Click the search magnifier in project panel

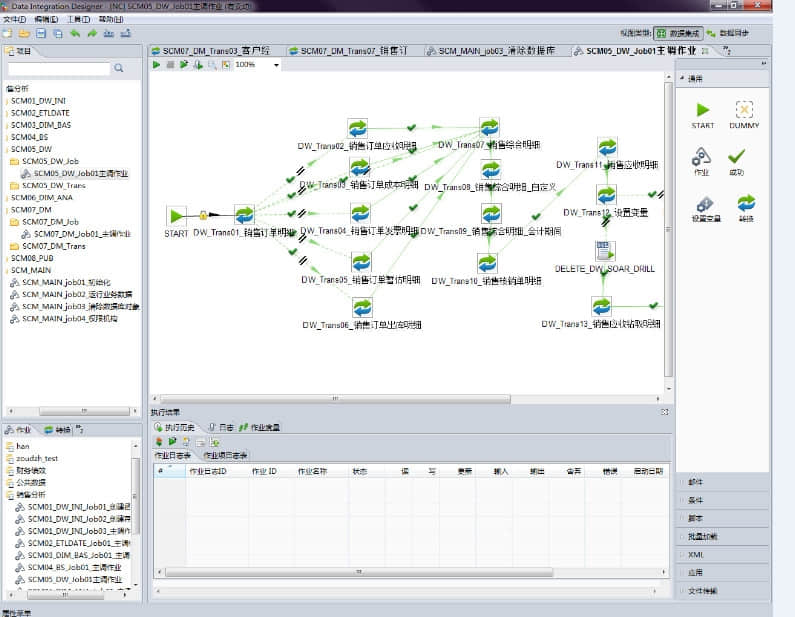(x=119, y=69)
